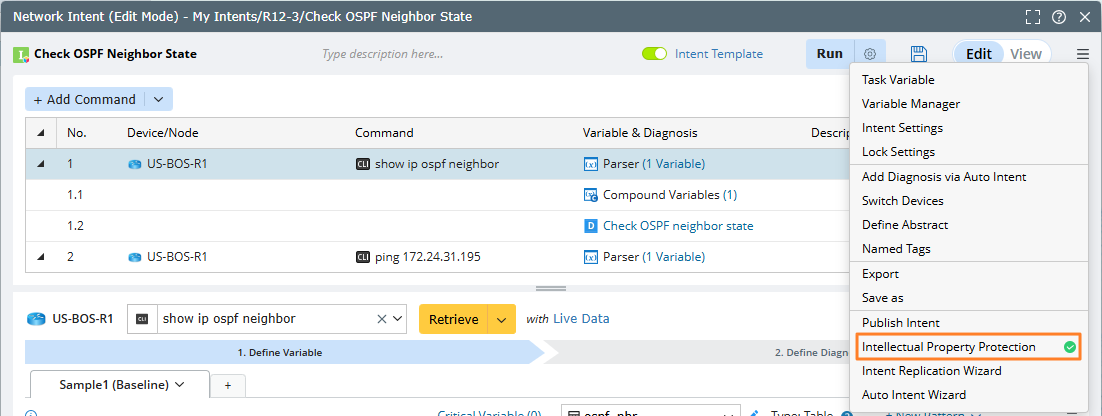The width and height of the screenshot is (1102, 416).
Task: Open Intent Replication Wizard
Action: tap(931, 371)
